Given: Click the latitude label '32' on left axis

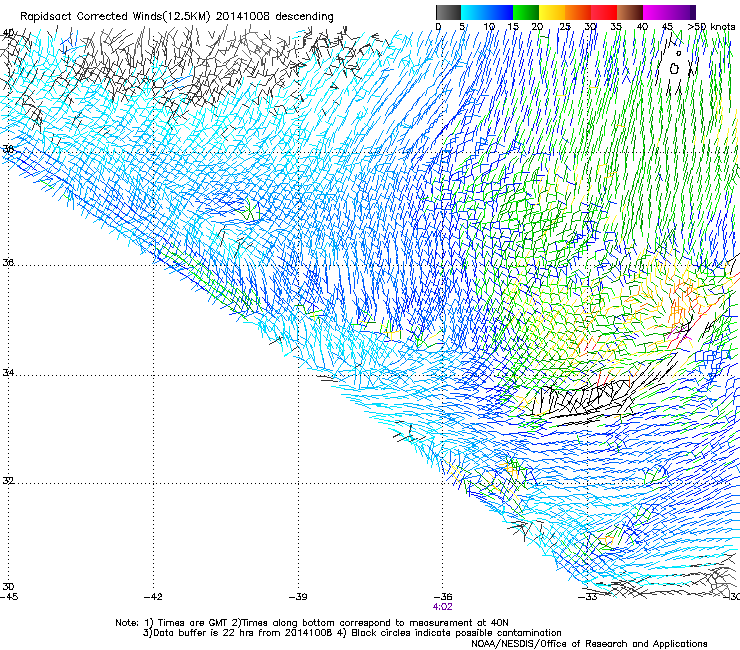Looking at the screenshot, I should point(8,481).
